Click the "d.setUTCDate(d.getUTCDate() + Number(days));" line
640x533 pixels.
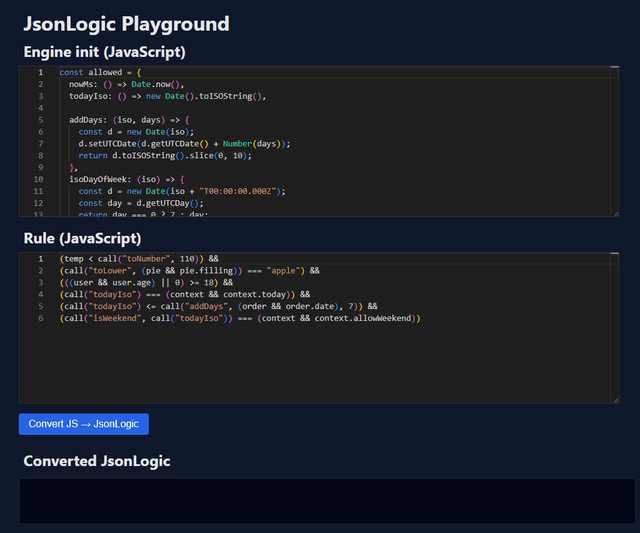(x=184, y=144)
